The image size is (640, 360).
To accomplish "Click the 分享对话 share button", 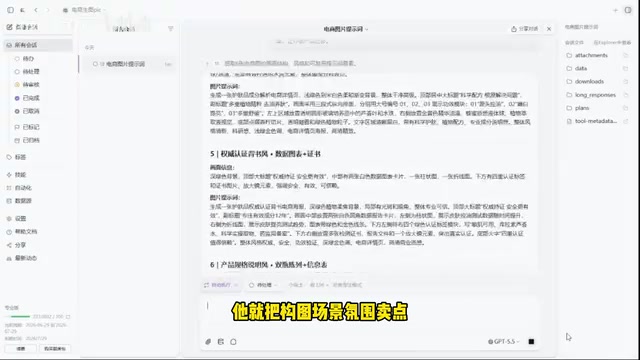I will (524, 29).
